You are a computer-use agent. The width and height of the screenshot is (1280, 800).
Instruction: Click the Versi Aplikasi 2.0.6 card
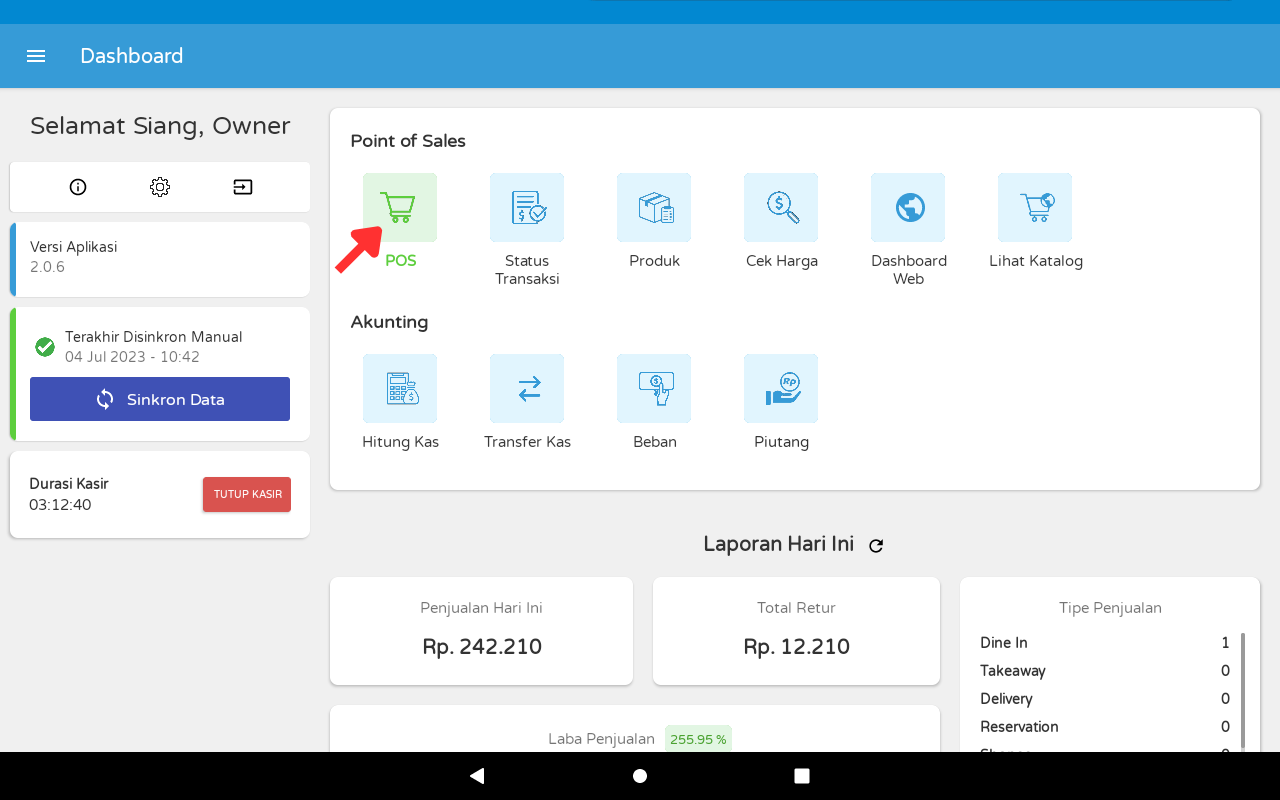[160, 259]
